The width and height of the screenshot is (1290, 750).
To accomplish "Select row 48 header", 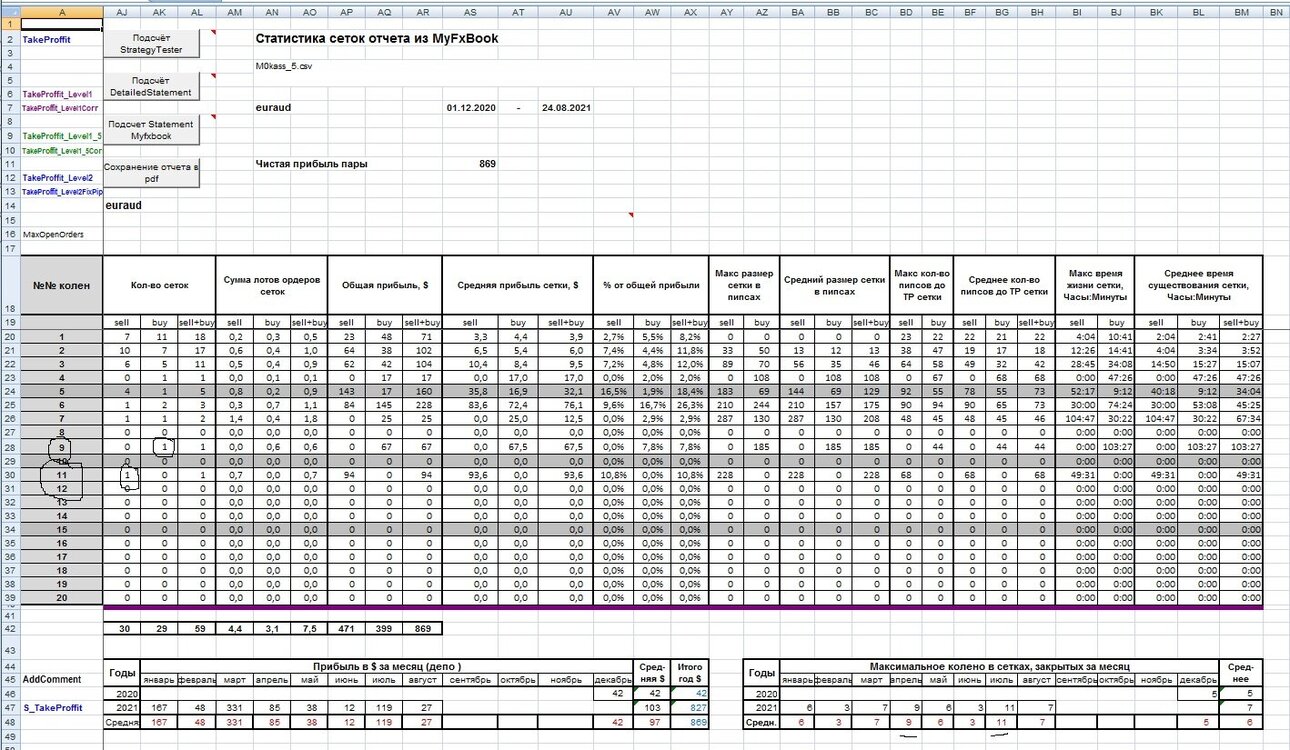I will (9, 721).
